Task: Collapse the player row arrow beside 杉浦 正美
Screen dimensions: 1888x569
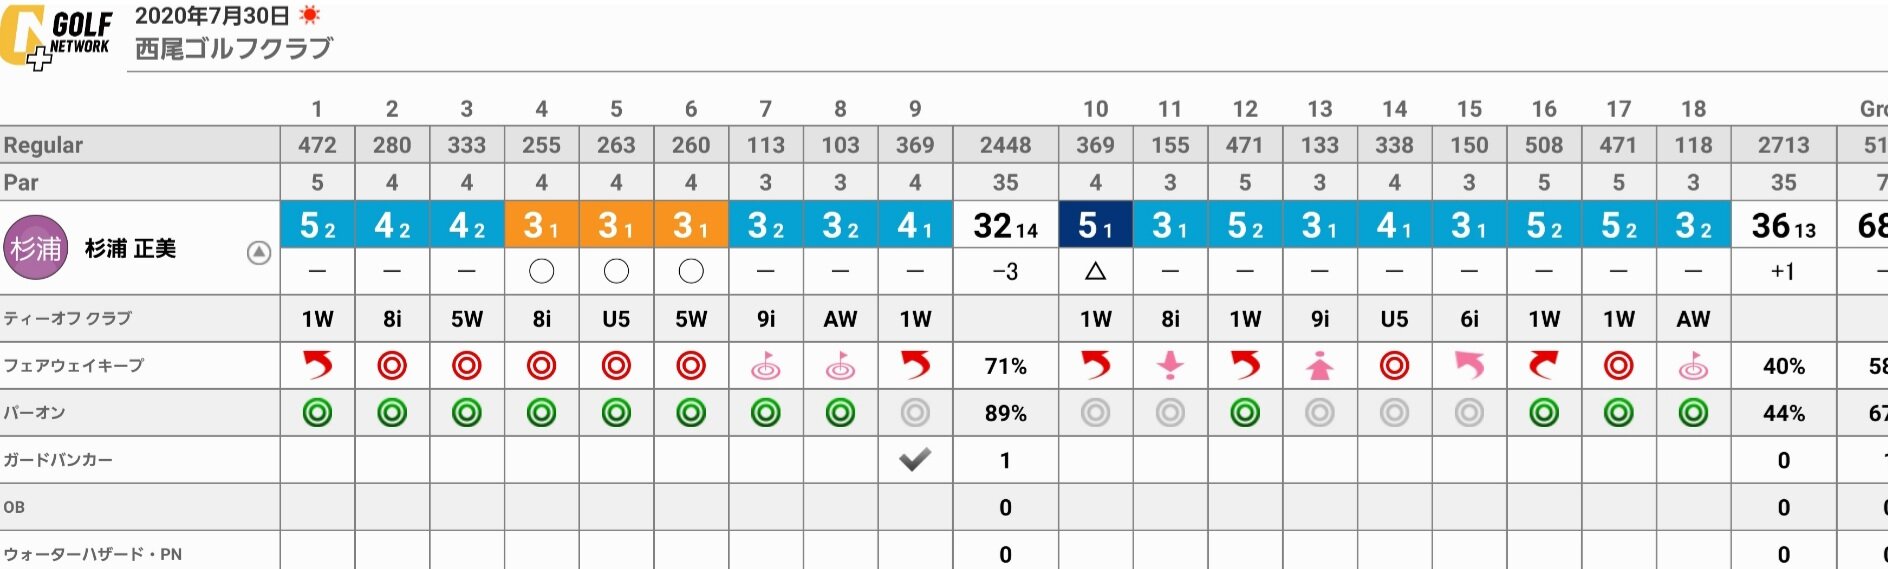Action: [x=259, y=253]
